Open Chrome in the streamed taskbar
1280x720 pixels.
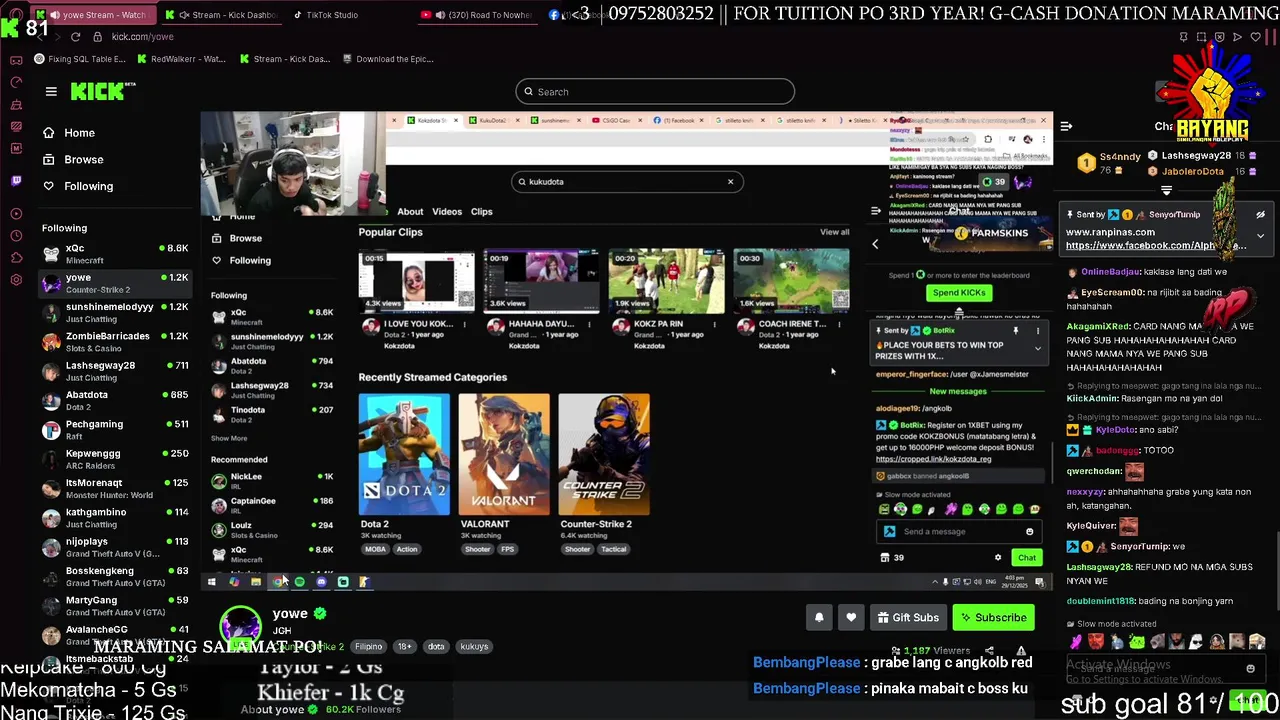pos(278,581)
